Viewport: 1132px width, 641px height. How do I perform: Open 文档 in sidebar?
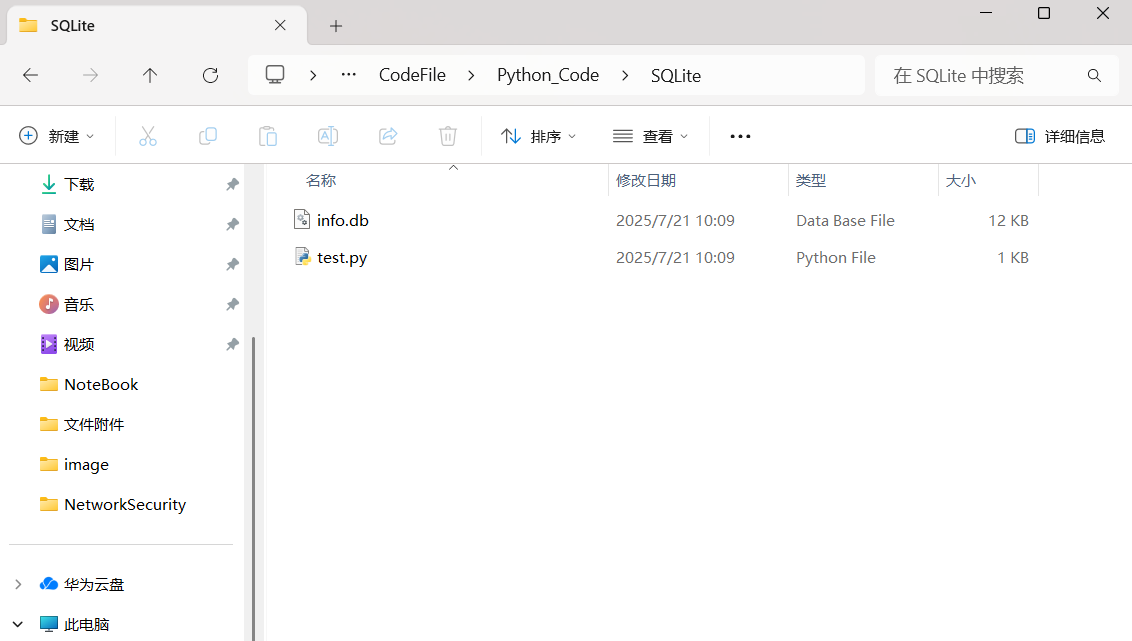click(x=79, y=224)
